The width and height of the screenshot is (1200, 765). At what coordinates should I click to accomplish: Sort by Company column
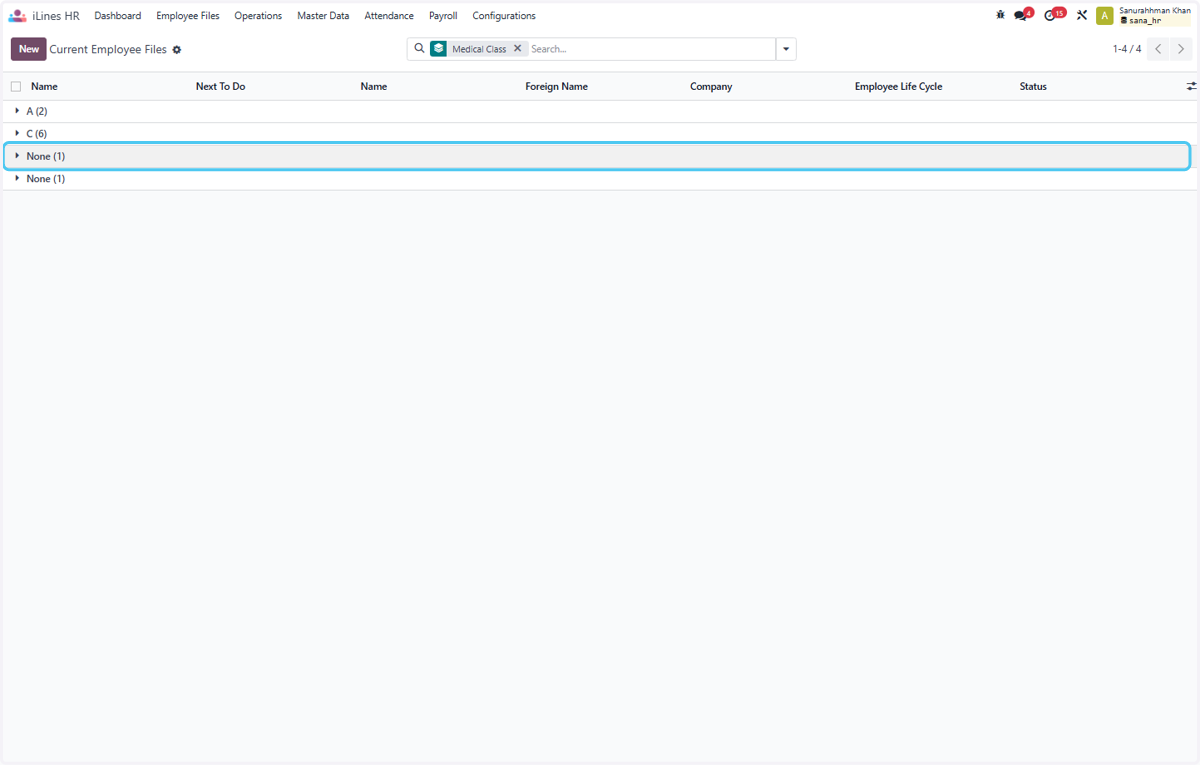(711, 87)
